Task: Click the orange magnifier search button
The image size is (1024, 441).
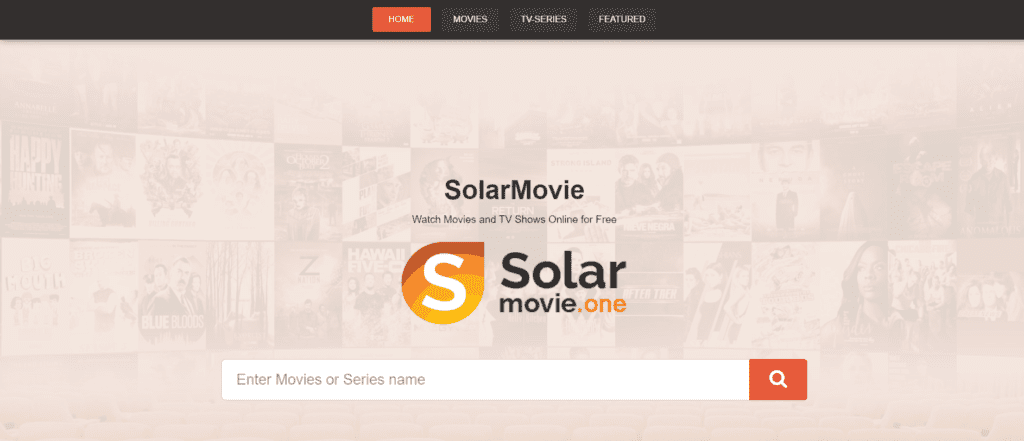Action: pos(778,380)
